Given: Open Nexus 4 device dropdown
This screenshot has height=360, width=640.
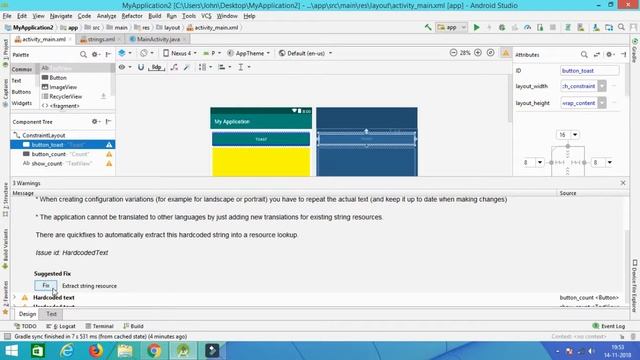Looking at the screenshot, I should [x=180, y=53].
